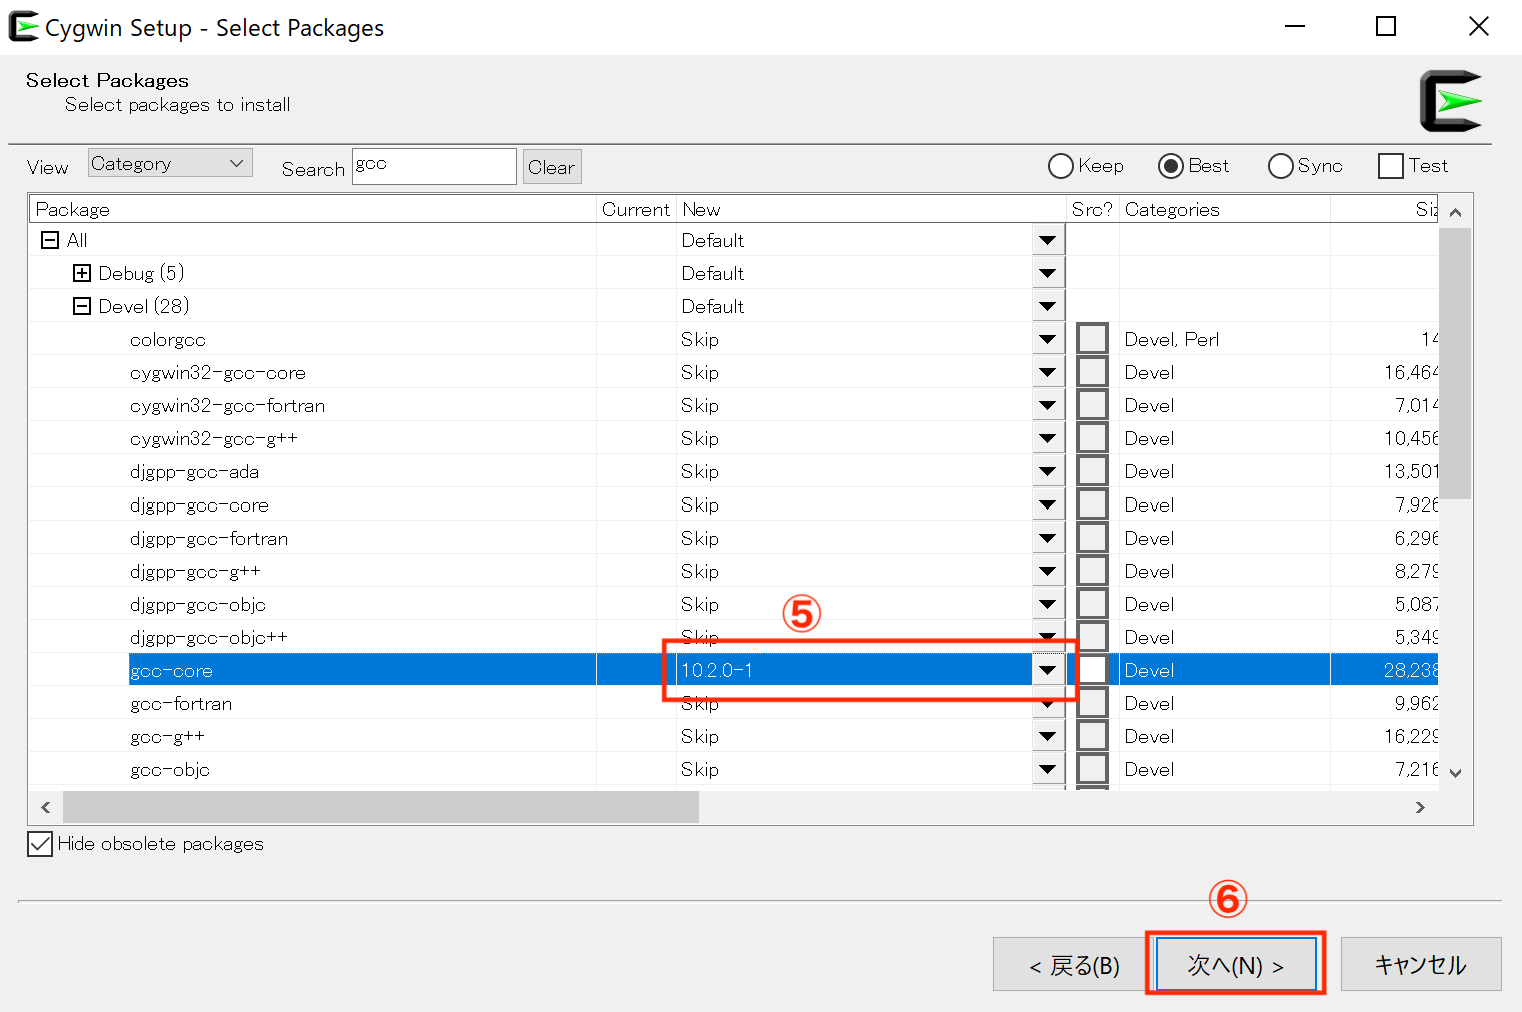
Task: Enable the Test checkbox
Action: [x=1390, y=166]
